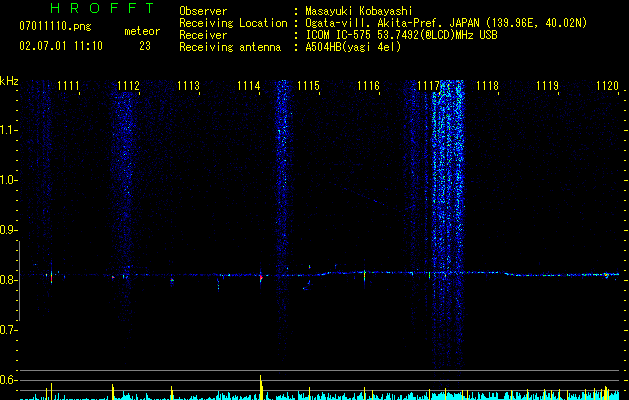Click the Receiver field label
Viewport: 629px width, 400px height.
(x=203, y=35)
